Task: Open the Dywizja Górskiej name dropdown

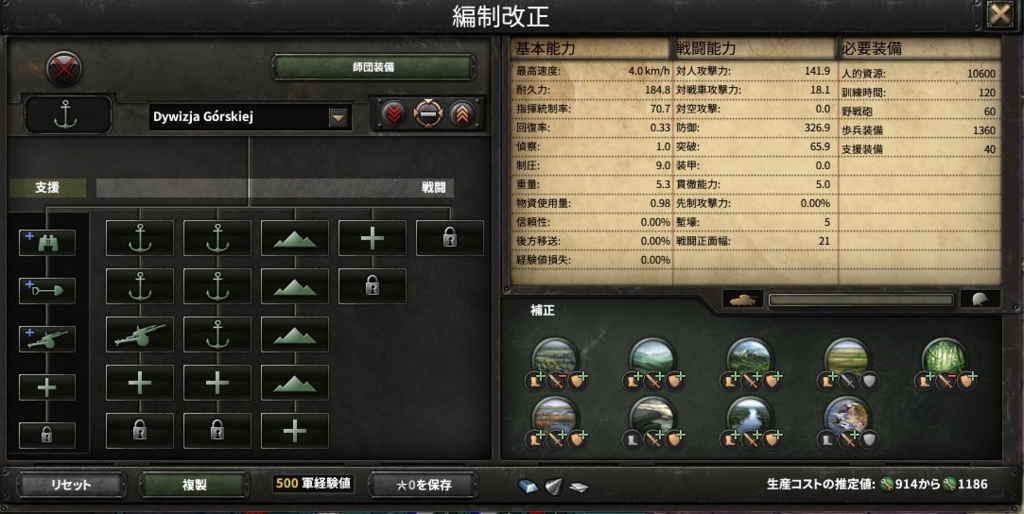Action: coord(338,118)
